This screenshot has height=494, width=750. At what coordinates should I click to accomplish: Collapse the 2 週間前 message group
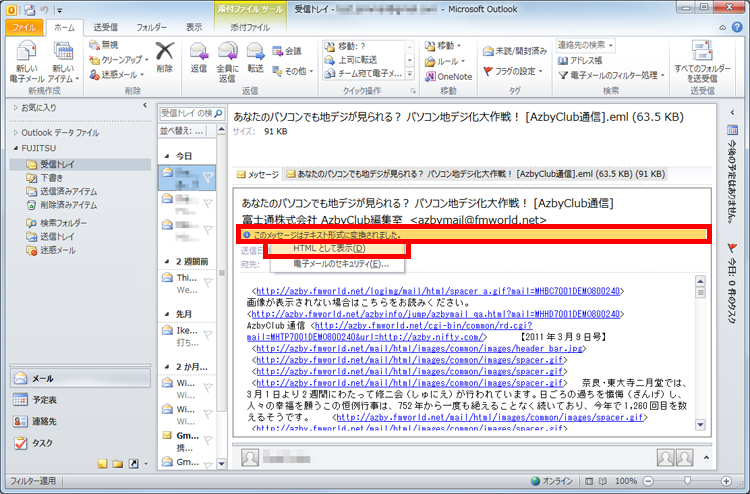click(x=167, y=262)
